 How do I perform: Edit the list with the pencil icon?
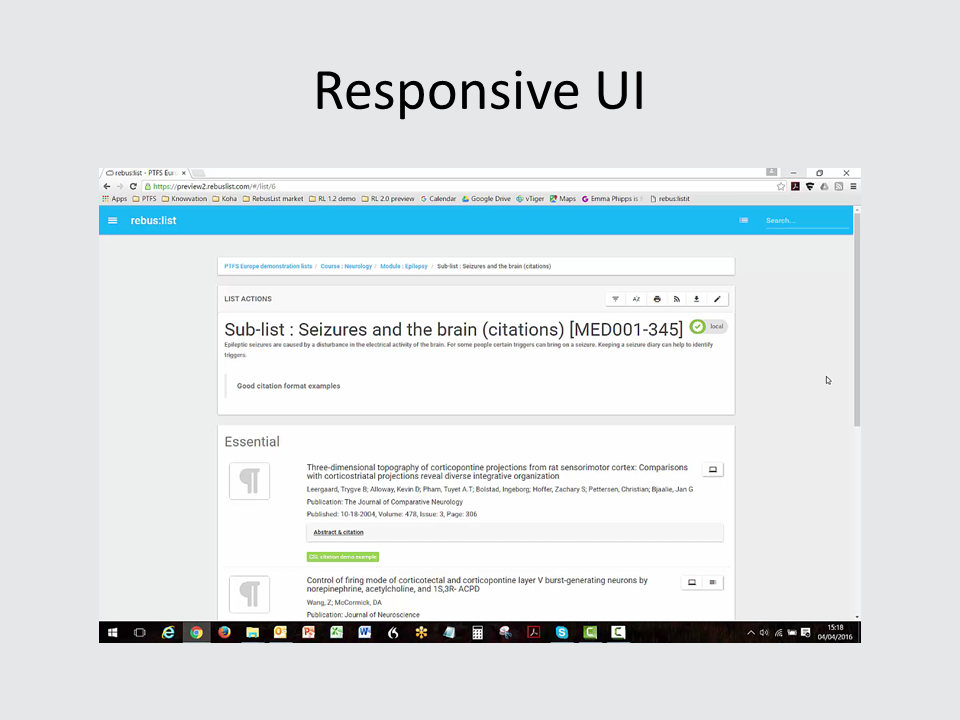click(x=717, y=299)
